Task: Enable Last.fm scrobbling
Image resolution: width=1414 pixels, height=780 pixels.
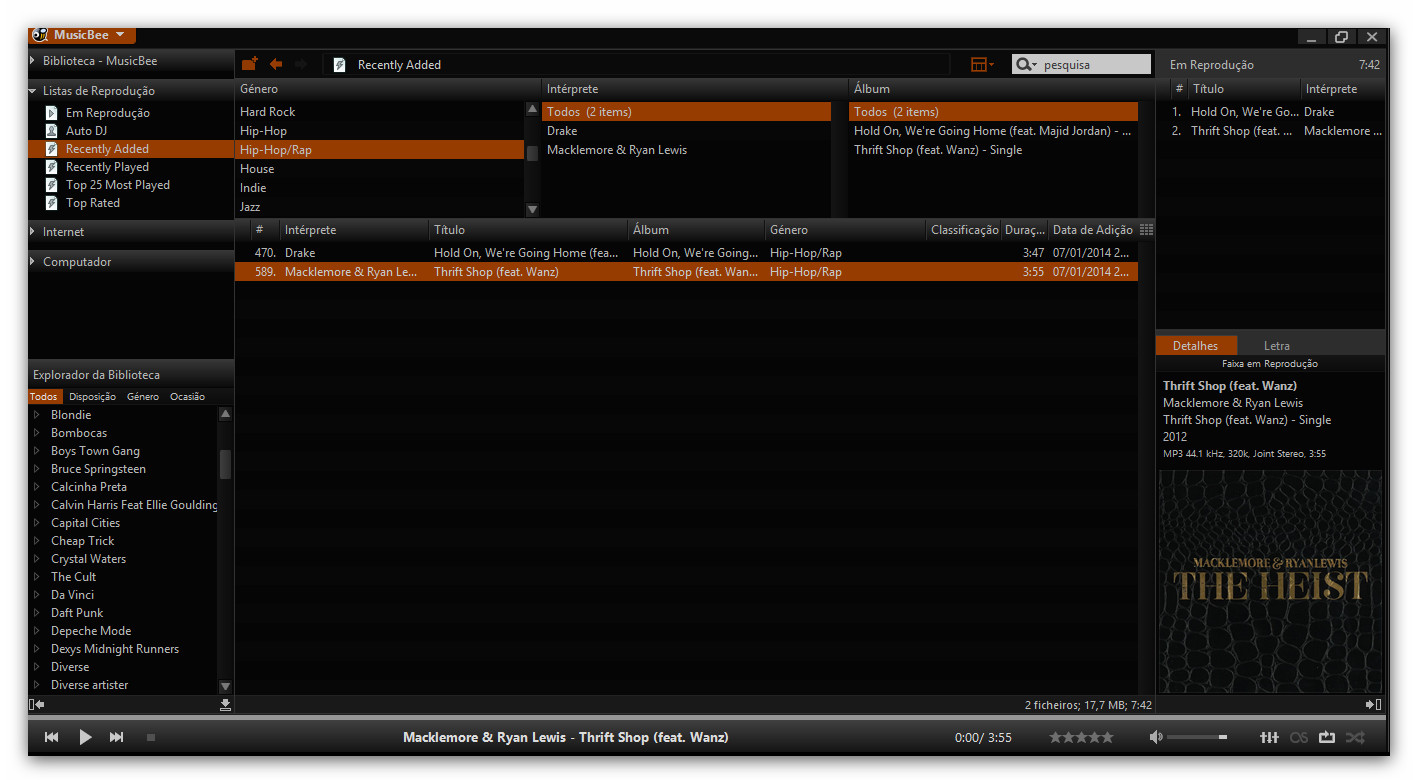Action: pyautogui.click(x=1299, y=737)
